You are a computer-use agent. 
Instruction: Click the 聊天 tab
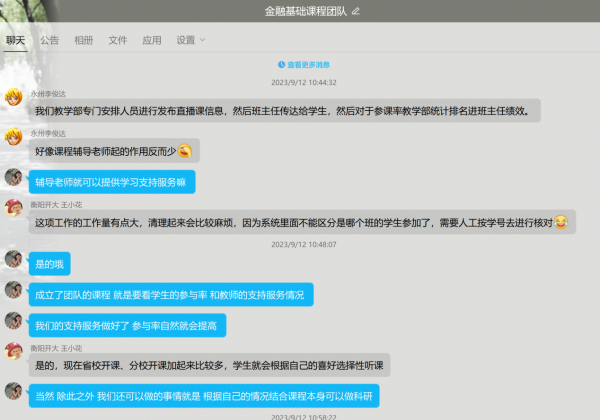tap(15, 40)
